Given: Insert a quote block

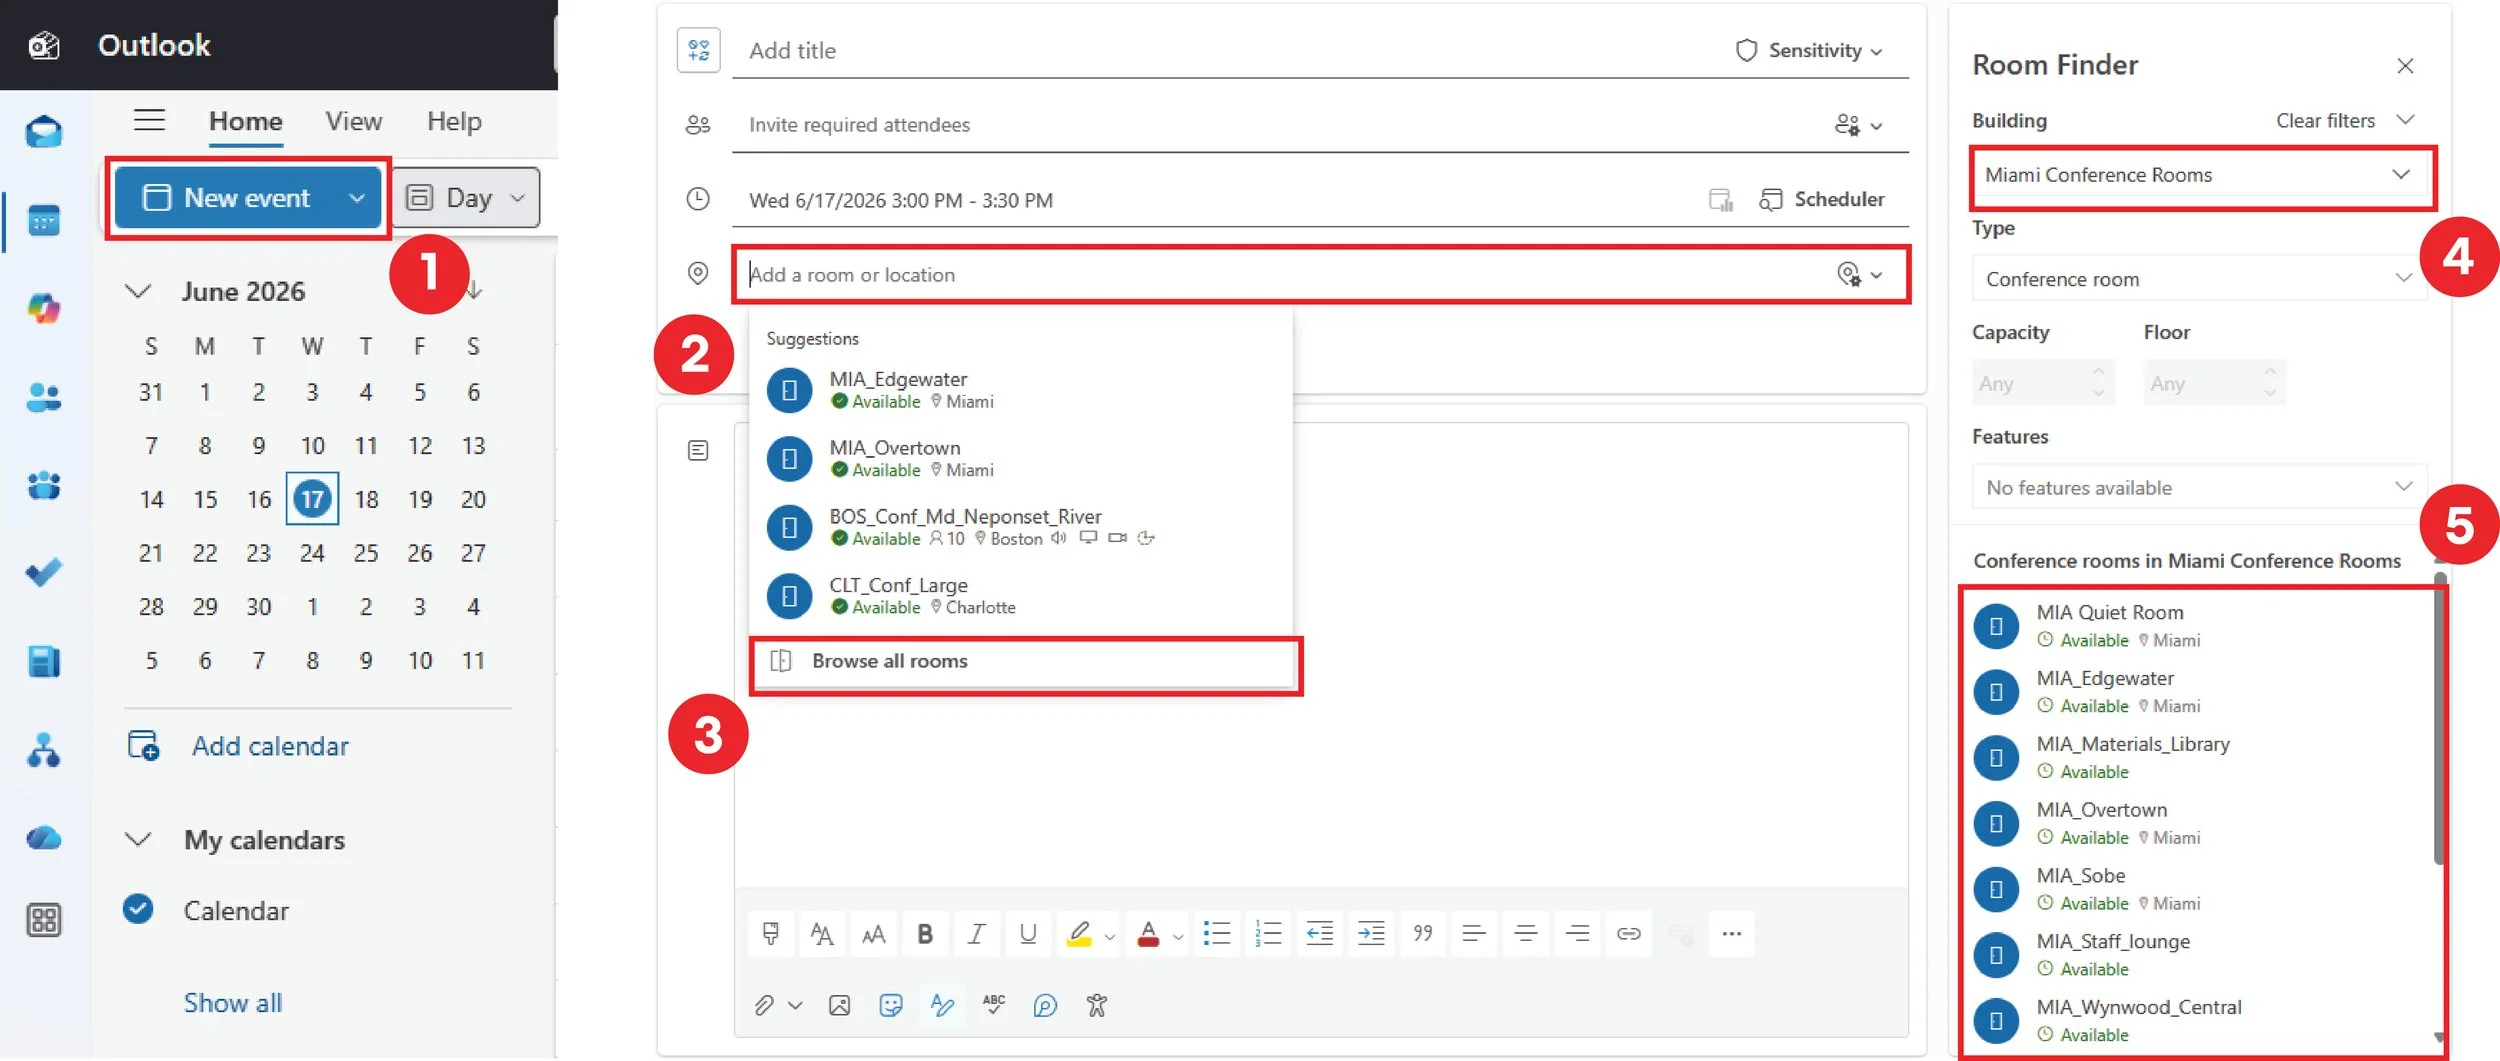Looking at the screenshot, I should [1423, 934].
